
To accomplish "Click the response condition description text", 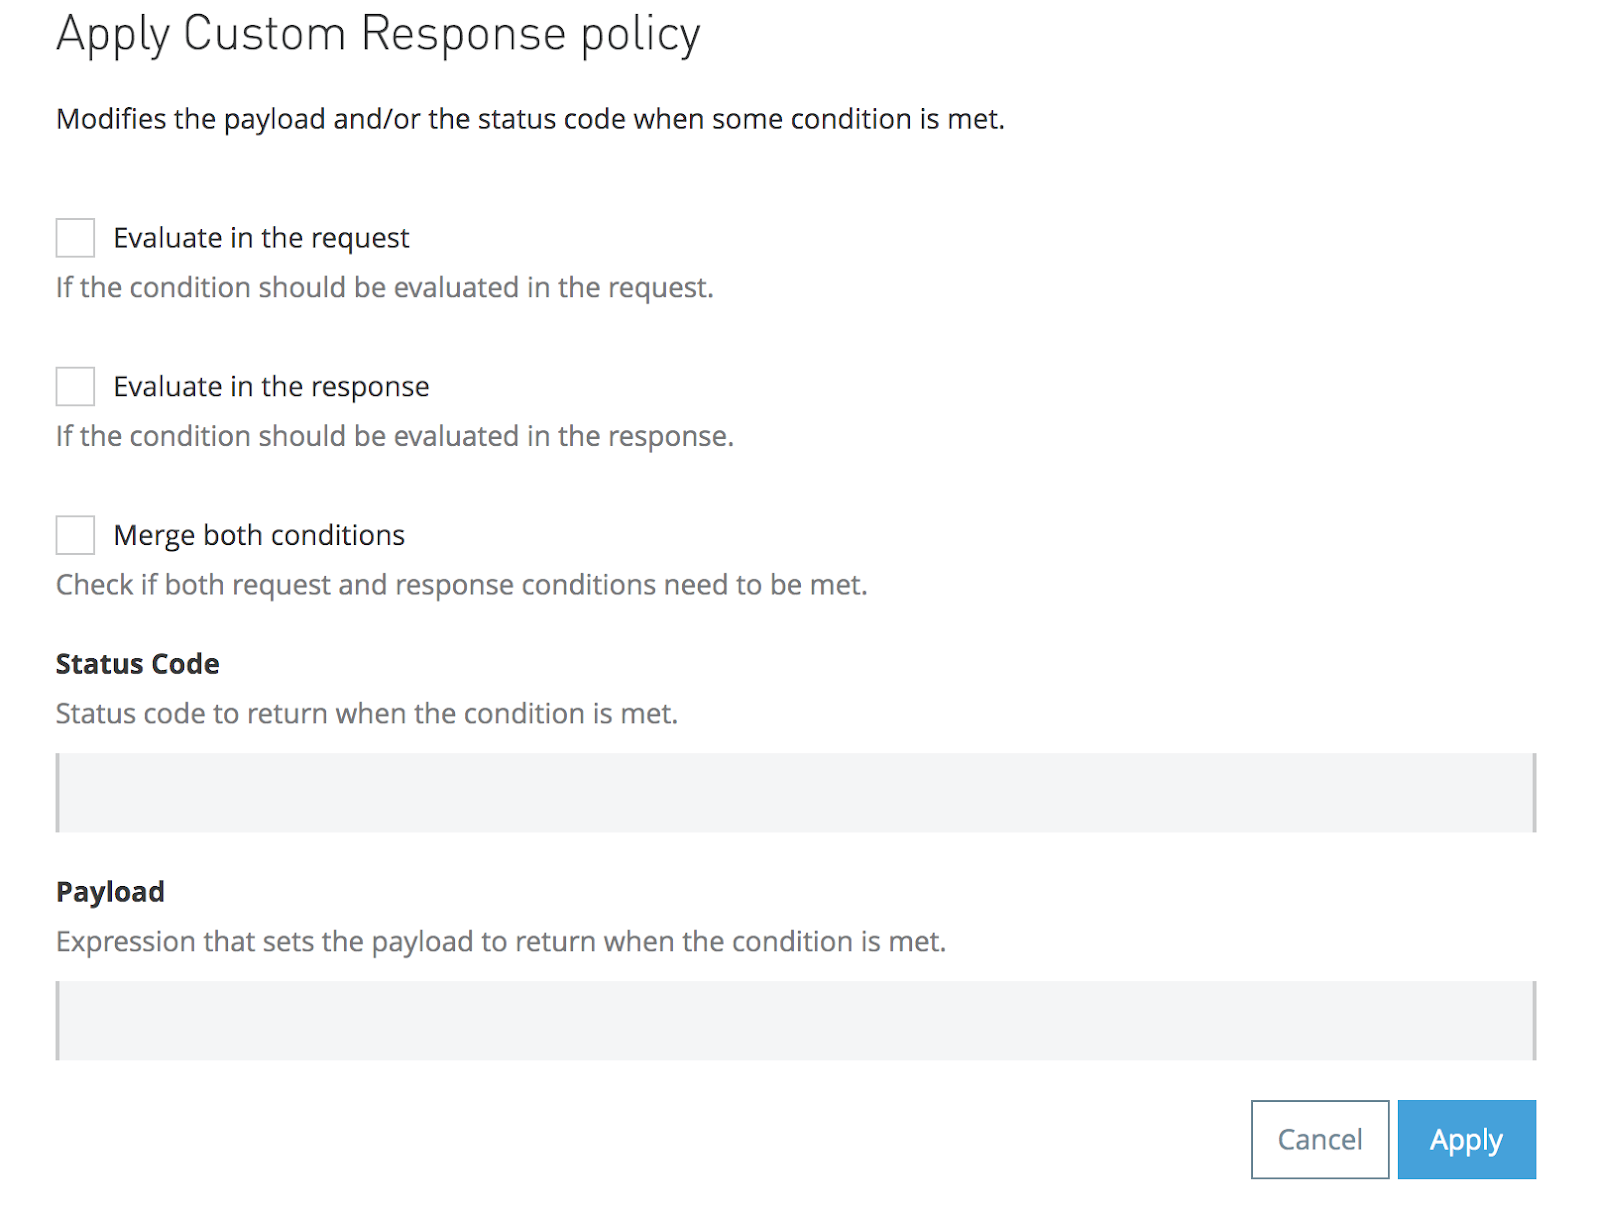I will [x=395, y=436].
